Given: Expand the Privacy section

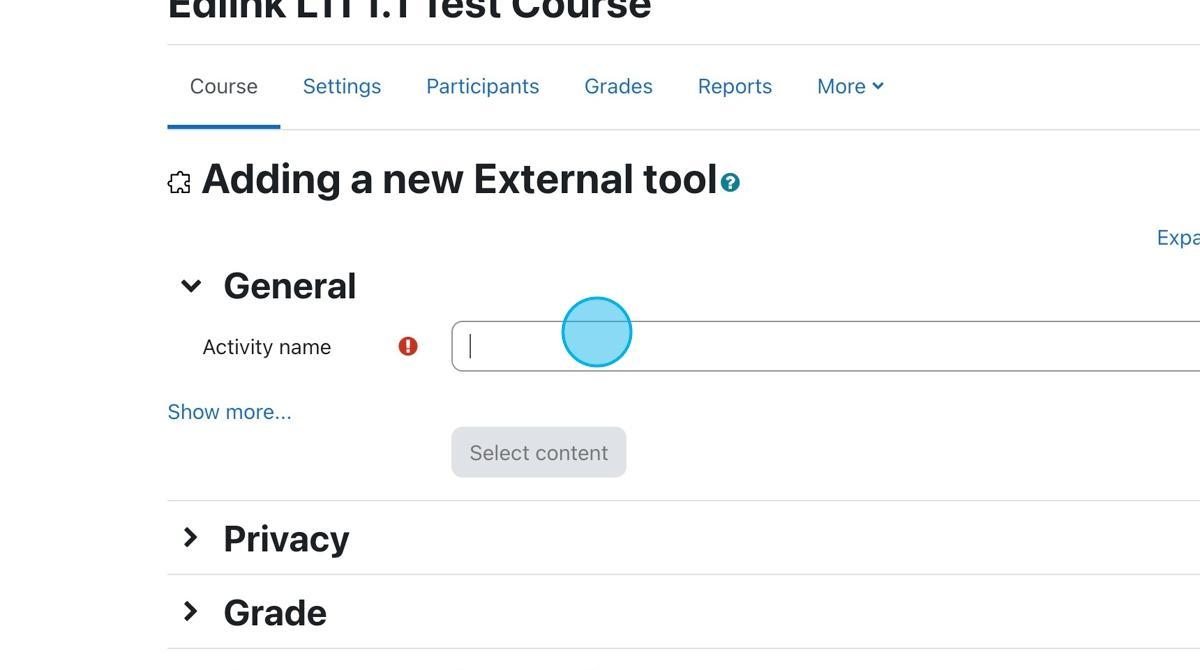Looking at the screenshot, I should 191,538.
